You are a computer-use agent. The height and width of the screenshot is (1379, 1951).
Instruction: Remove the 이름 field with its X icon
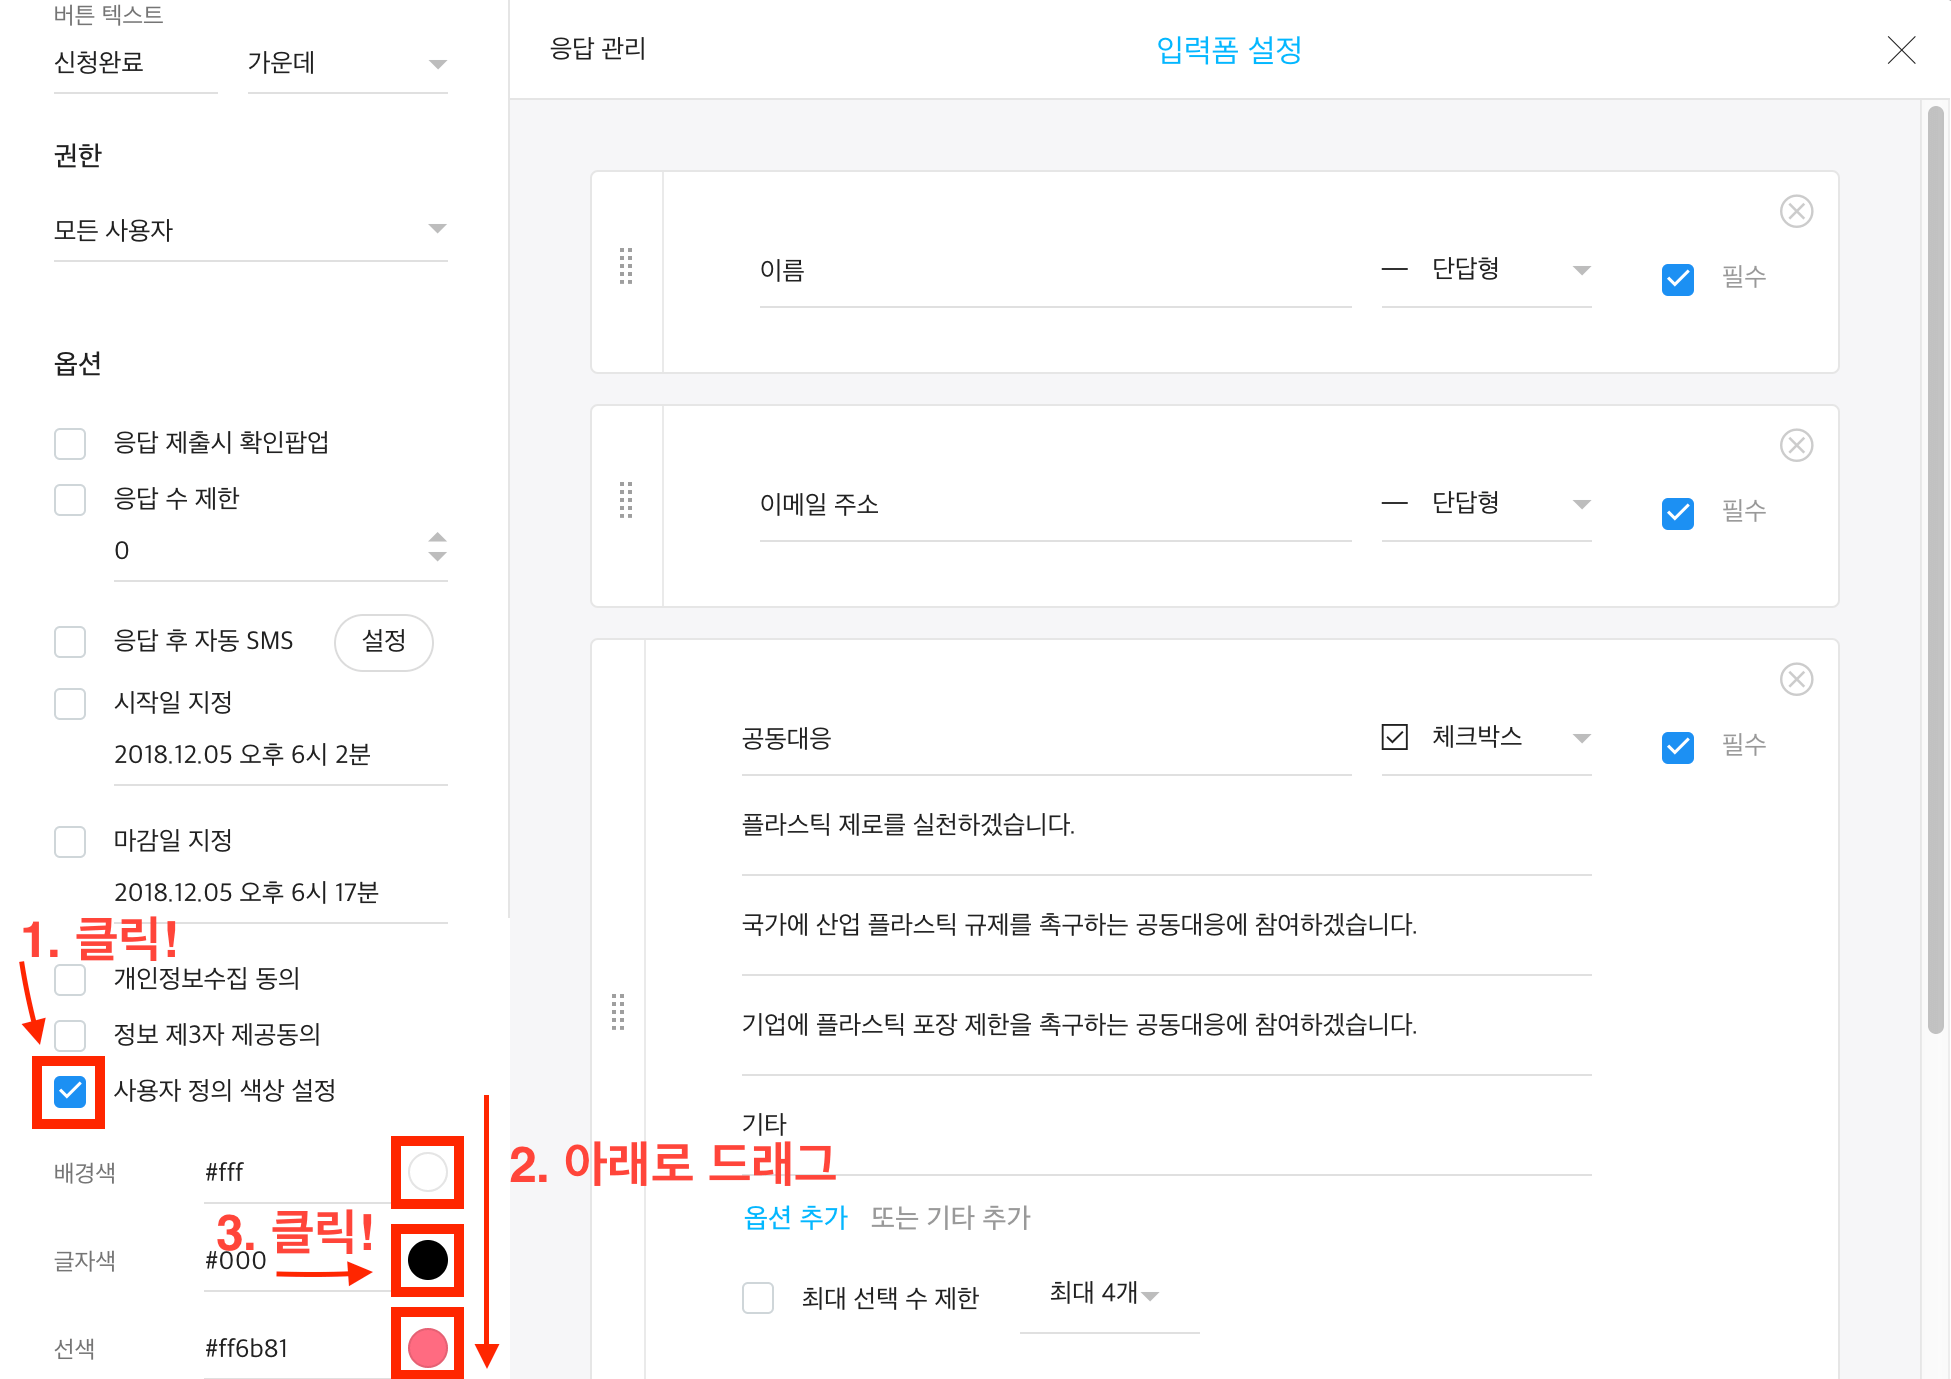pyautogui.click(x=1796, y=211)
